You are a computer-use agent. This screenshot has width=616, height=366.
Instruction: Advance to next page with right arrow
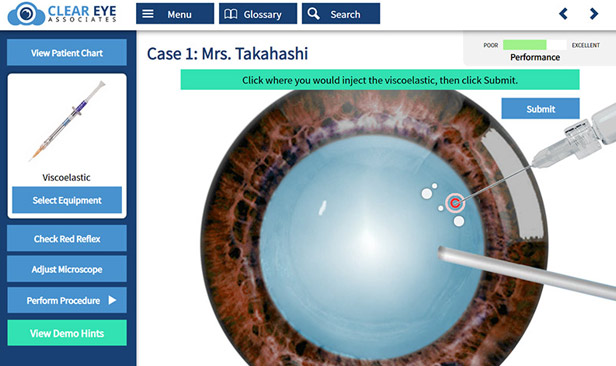click(594, 14)
